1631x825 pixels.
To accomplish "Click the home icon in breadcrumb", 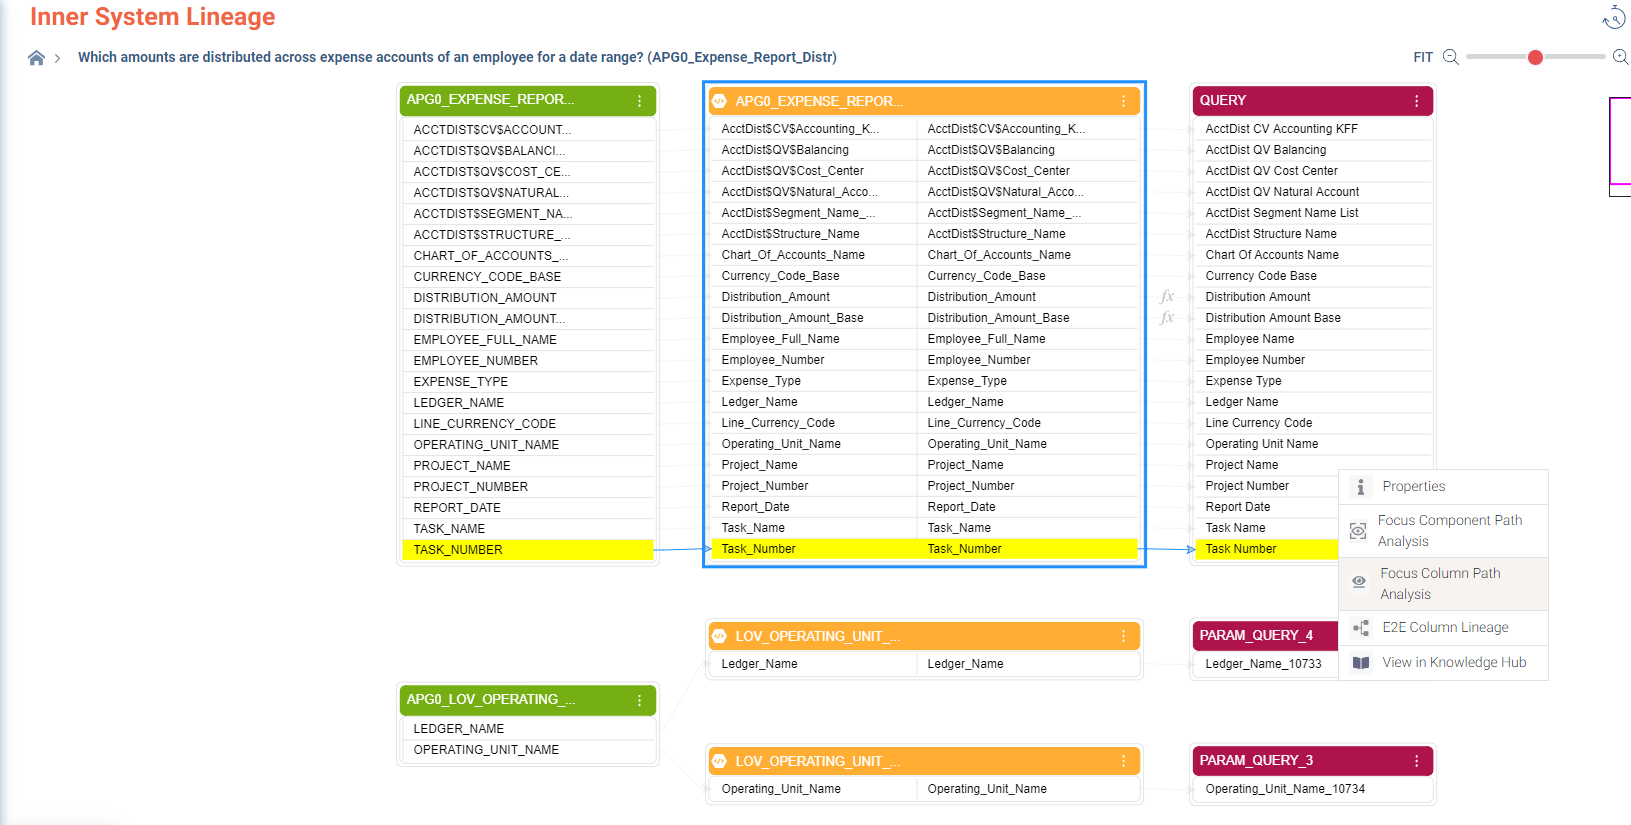I will [36, 58].
